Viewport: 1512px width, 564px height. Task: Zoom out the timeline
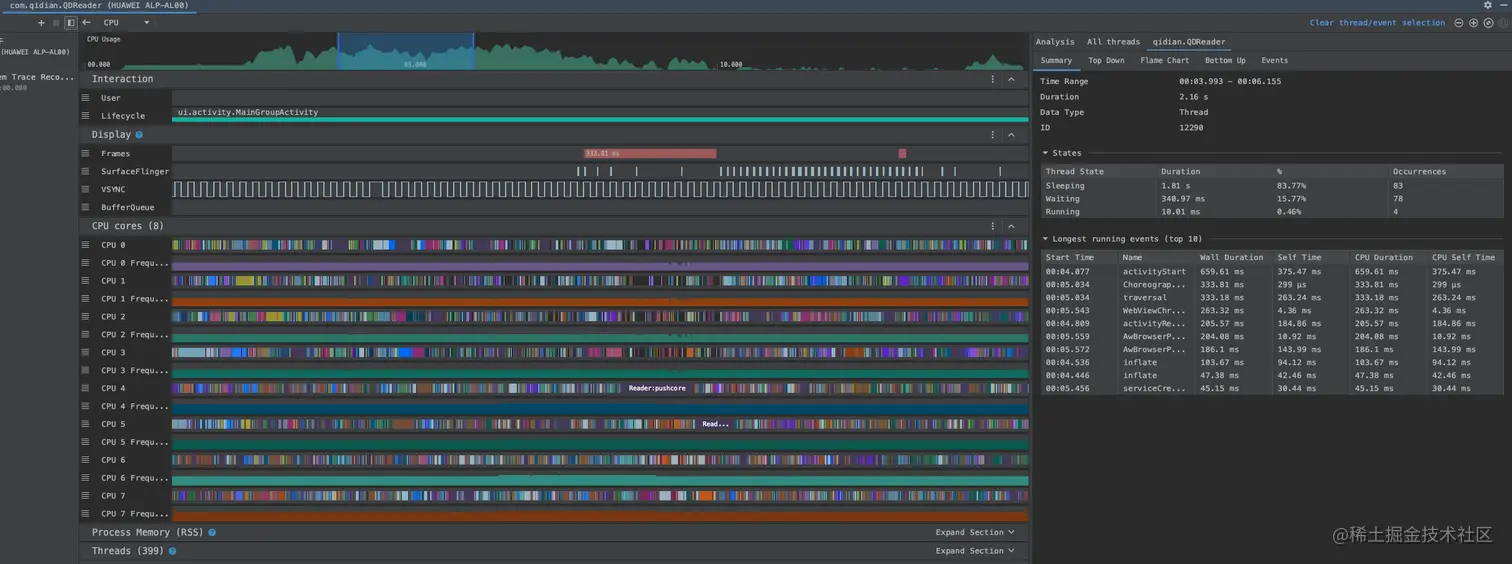(x=1459, y=22)
